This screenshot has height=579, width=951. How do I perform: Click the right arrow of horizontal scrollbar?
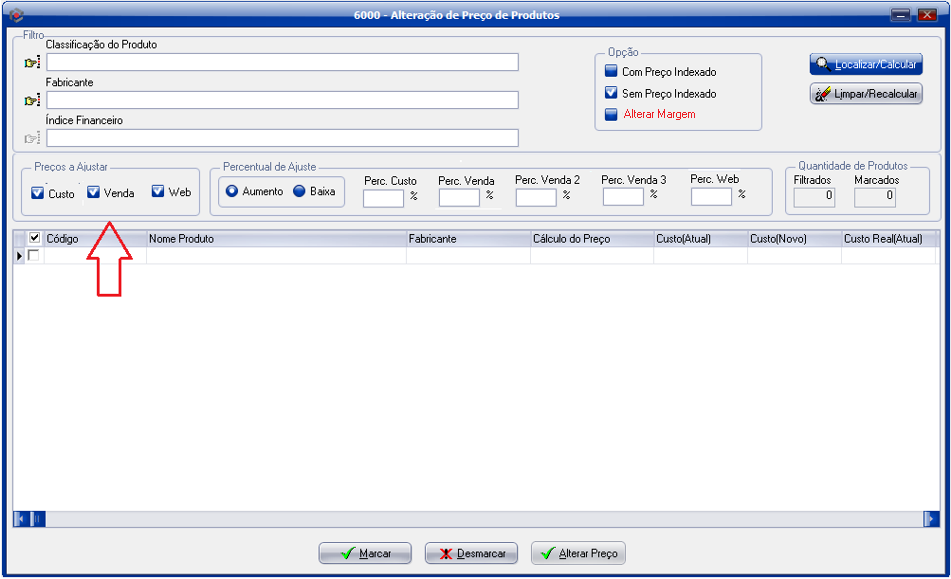click(x=931, y=518)
